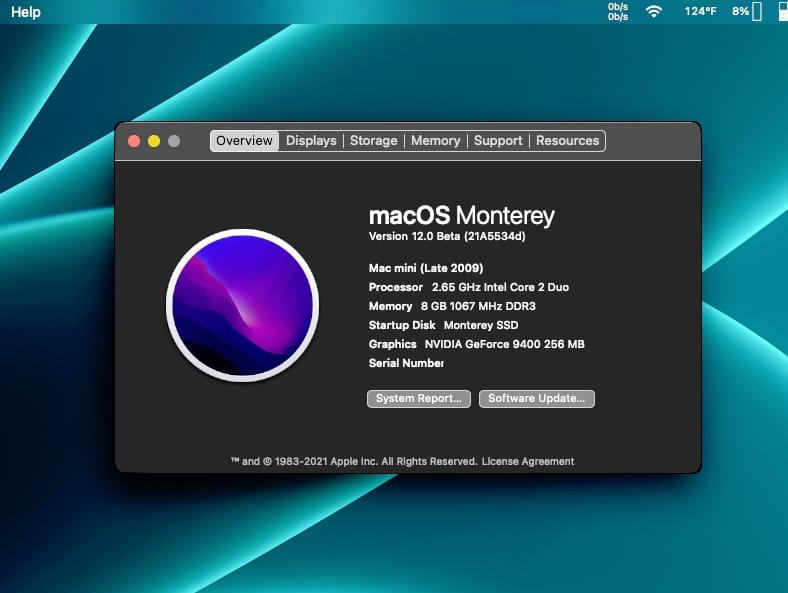788x593 pixels.
Task: Click the grey disabled zoom window button
Action: pyautogui.click(x=174, y=141)
